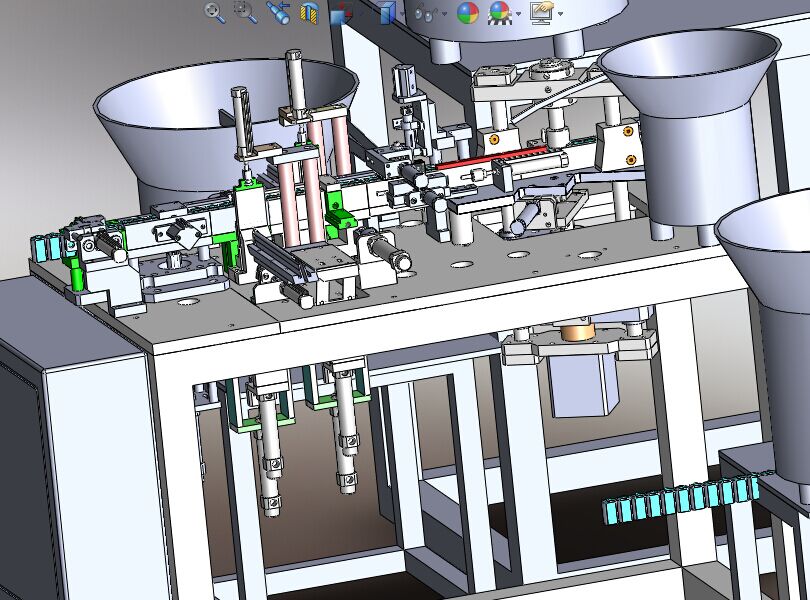Viewport: 810px width, 600px height.
Task: Click the Edit Appearance color ball
Action: tap(468, 12)
